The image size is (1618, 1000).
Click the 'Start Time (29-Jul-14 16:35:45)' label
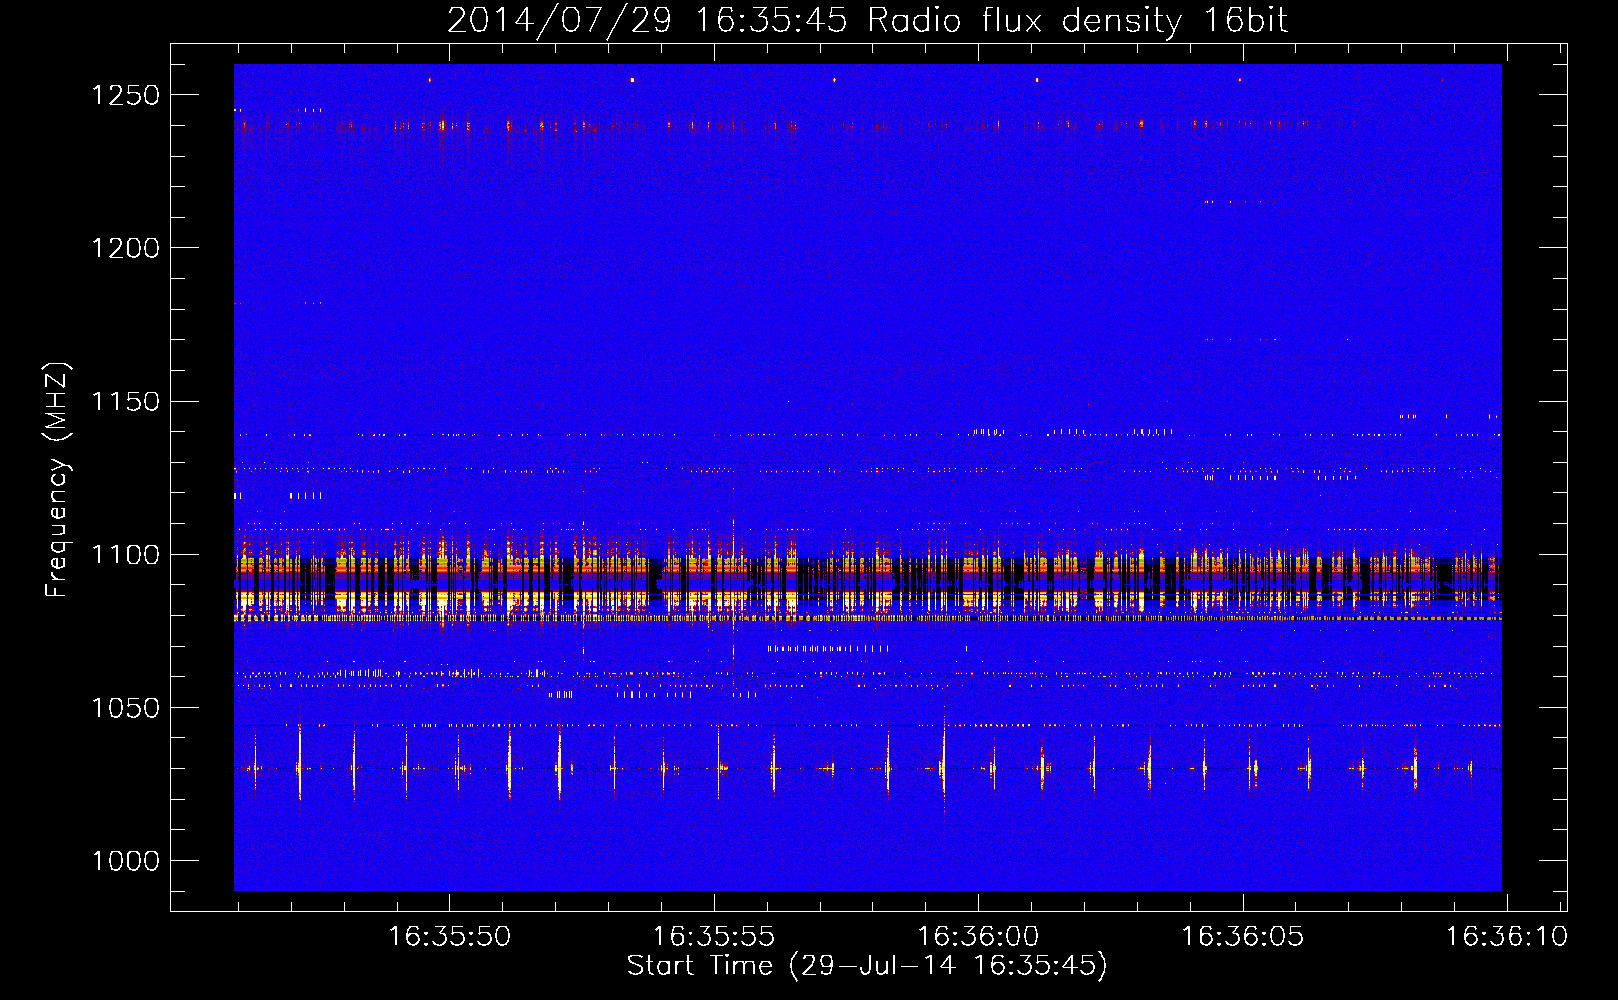point(867,966)
